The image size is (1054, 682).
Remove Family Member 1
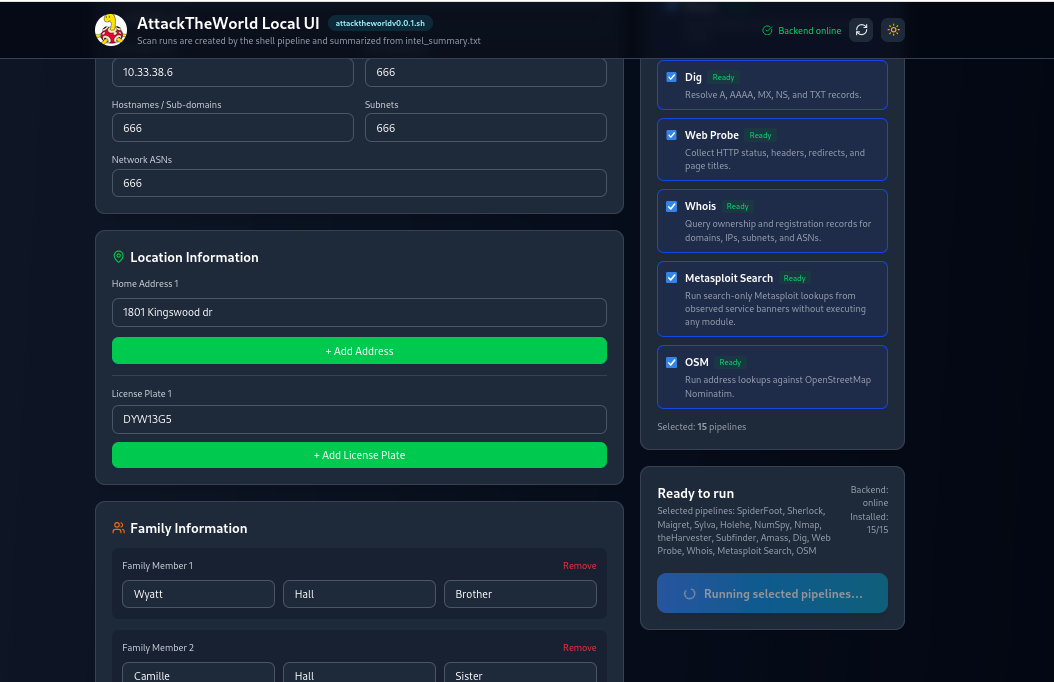579,566
